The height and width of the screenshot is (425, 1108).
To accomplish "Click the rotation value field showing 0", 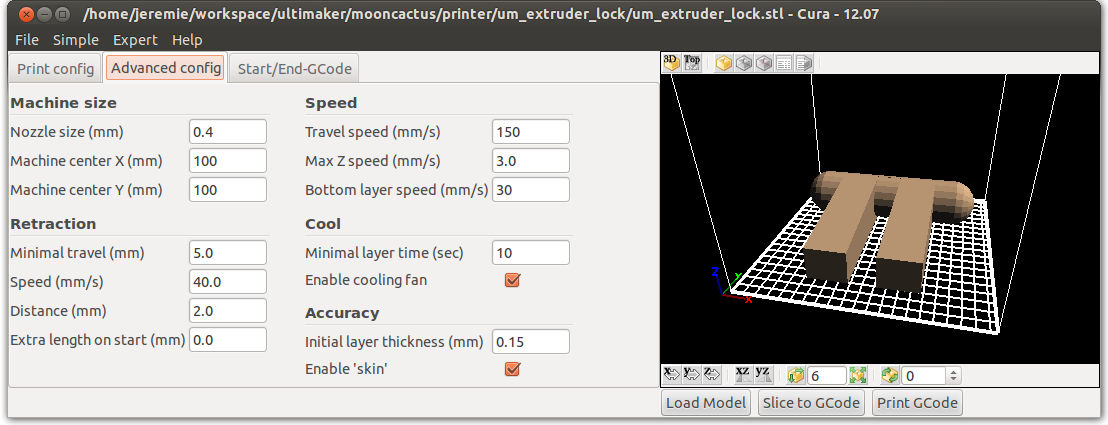I will click(924, 375).
